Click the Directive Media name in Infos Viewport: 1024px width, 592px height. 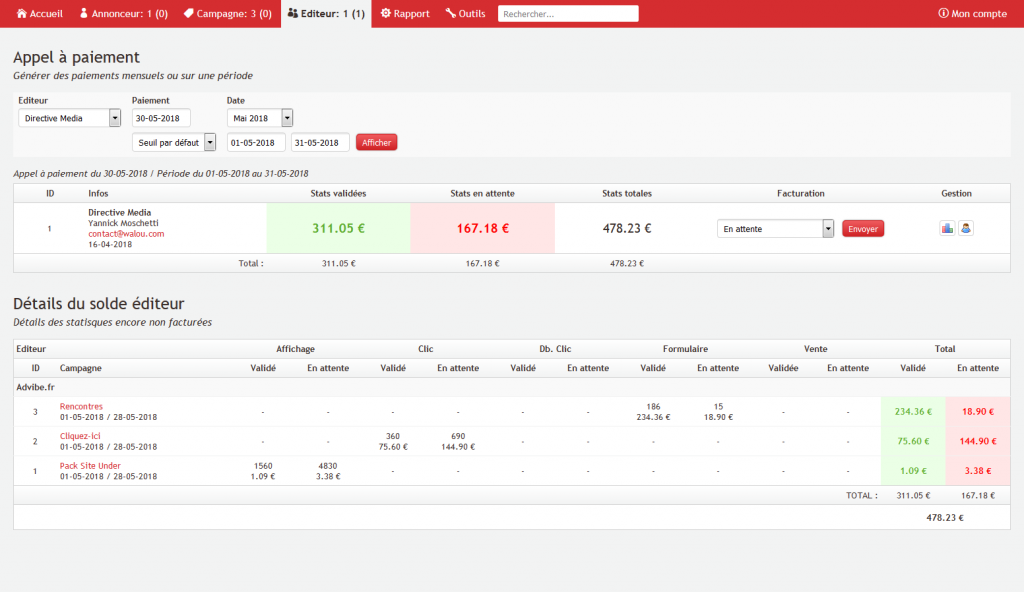120,212
